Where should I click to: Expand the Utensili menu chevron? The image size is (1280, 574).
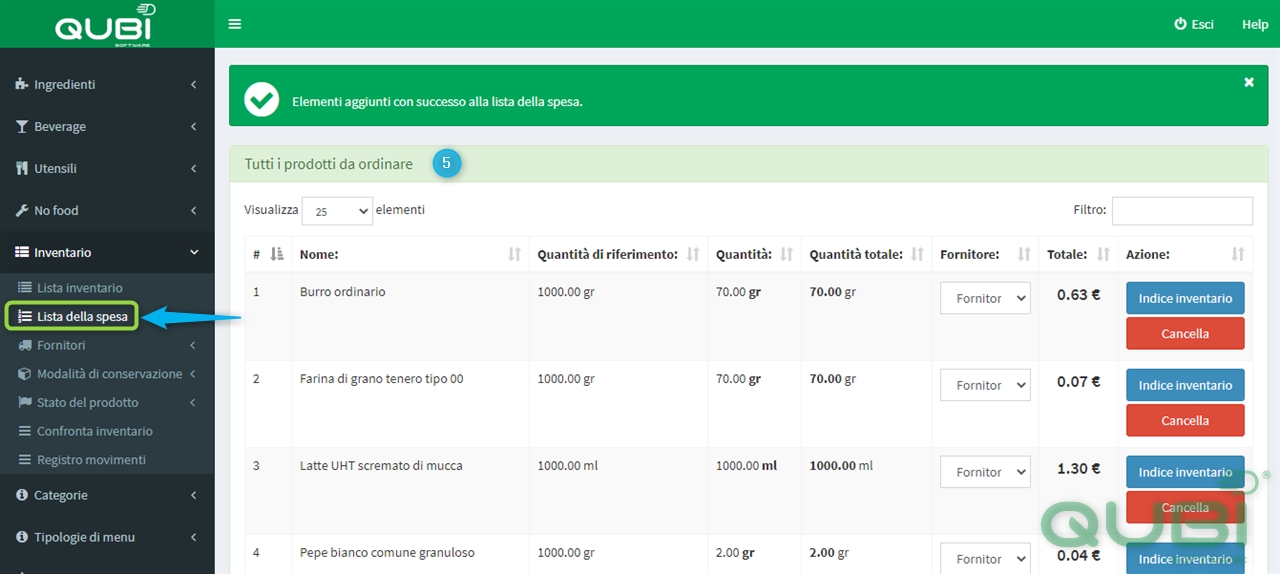tap(193, 169)
